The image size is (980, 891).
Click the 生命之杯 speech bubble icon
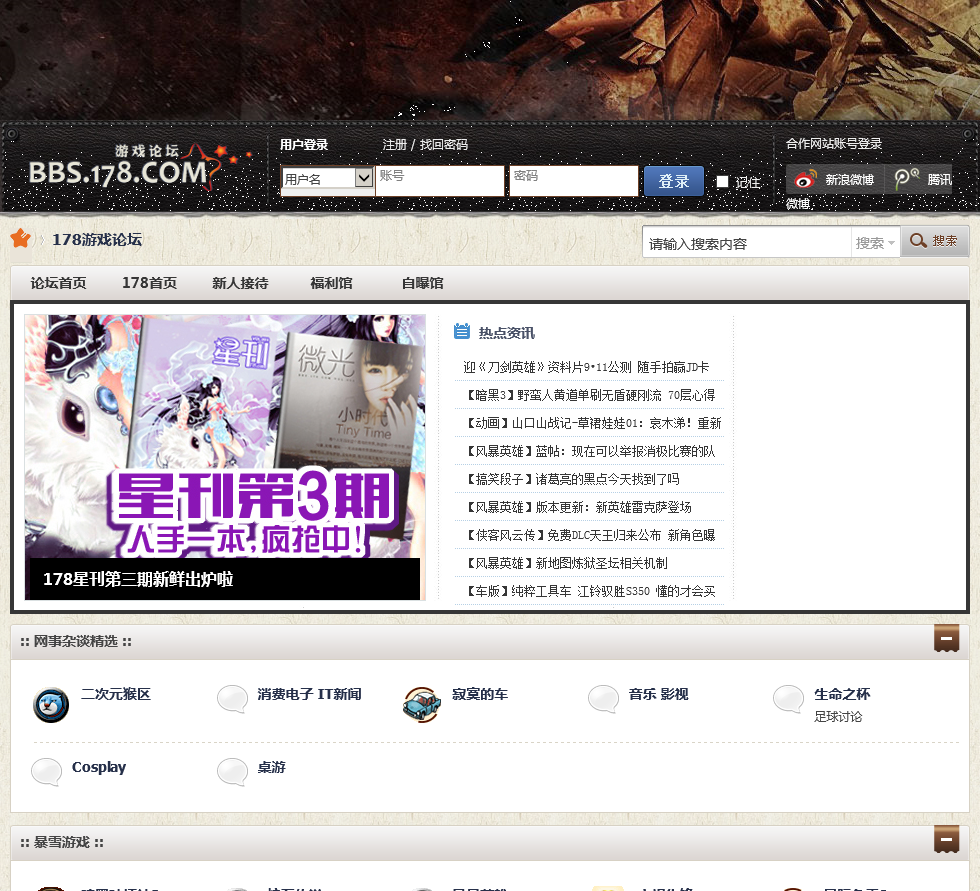pyautogui.click(x=789, y=699)
